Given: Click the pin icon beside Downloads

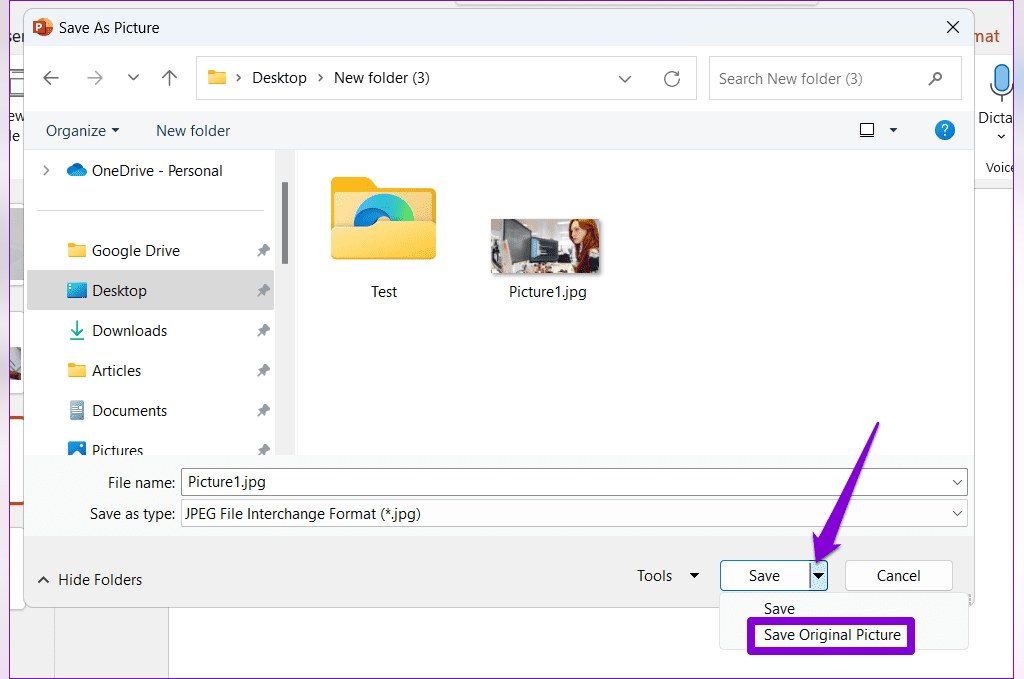Looking at the screenshot, I should coord(263,330).
